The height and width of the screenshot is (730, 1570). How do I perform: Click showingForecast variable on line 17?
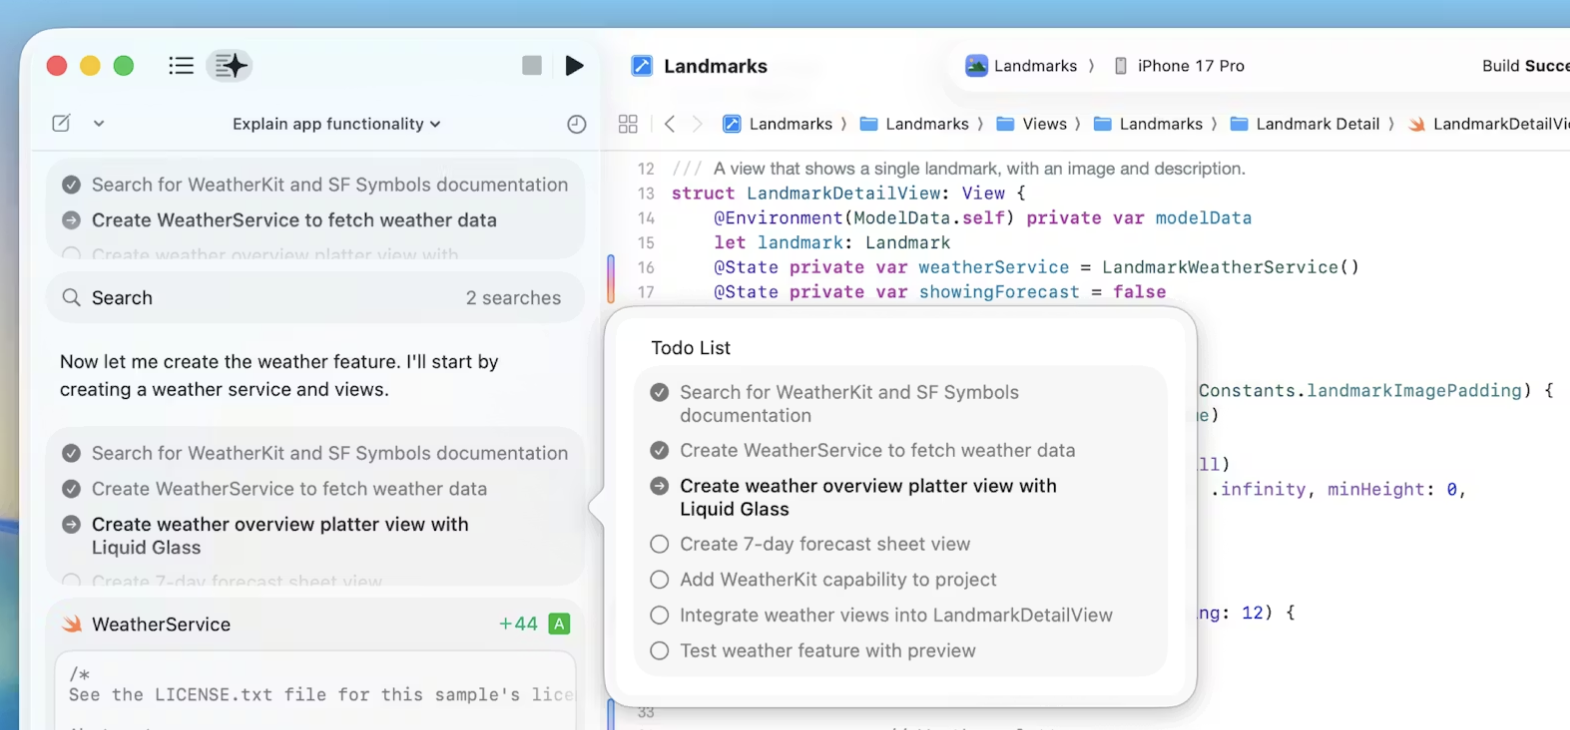999,292
